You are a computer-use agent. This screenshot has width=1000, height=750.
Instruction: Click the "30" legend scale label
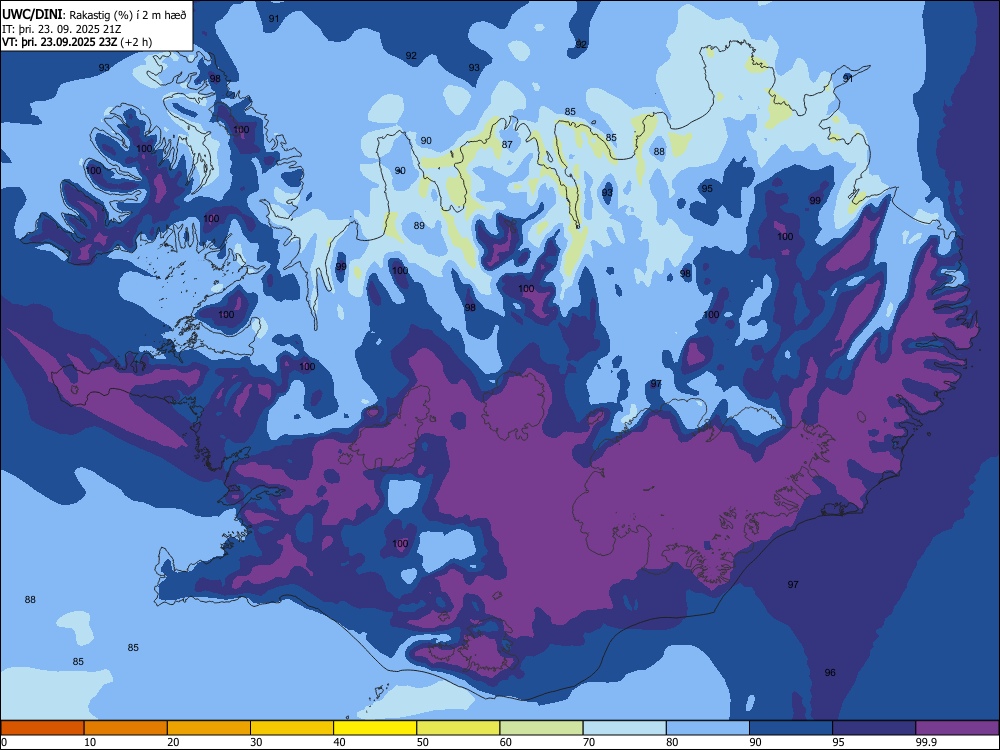point(256,742)
